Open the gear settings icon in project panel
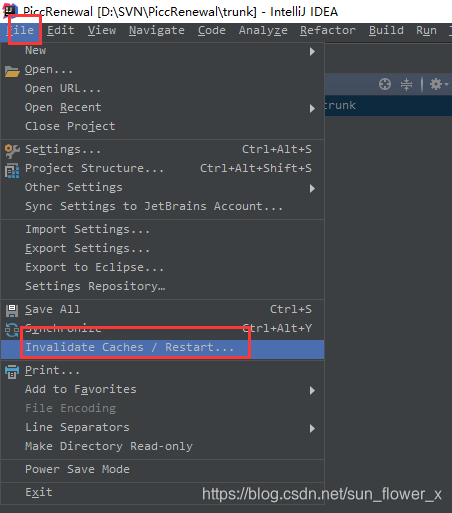 [x=439, y=84]
